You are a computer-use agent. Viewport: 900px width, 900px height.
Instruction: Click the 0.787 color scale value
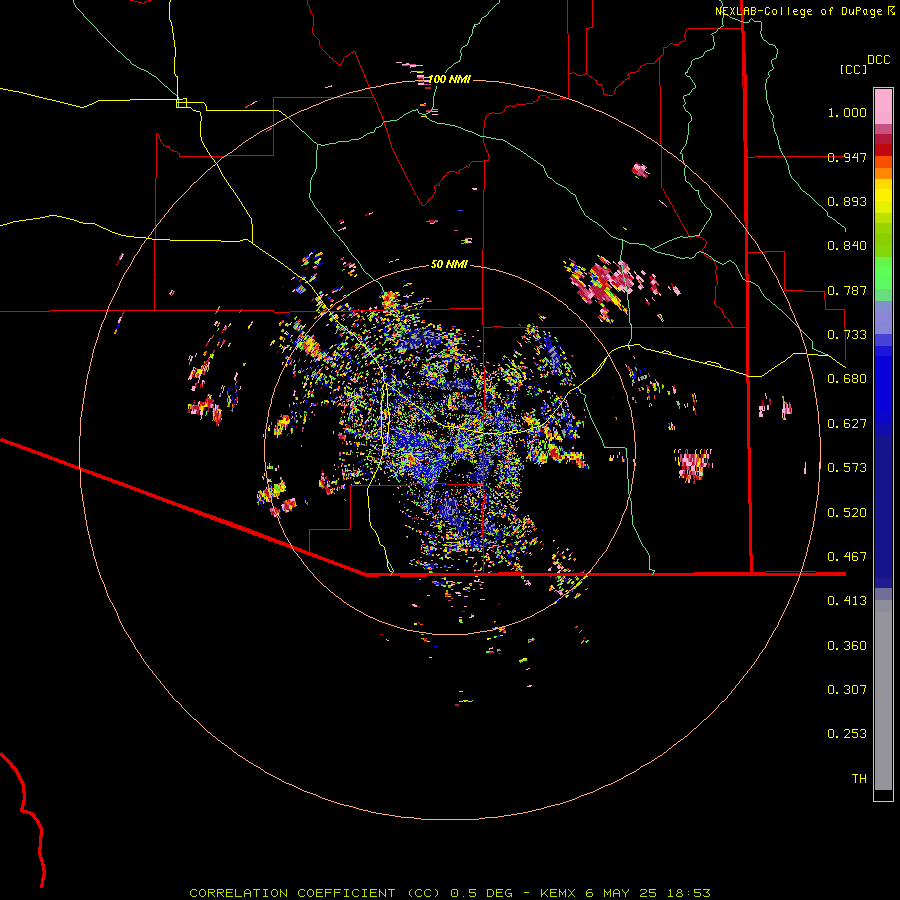[x=847, y=290]
